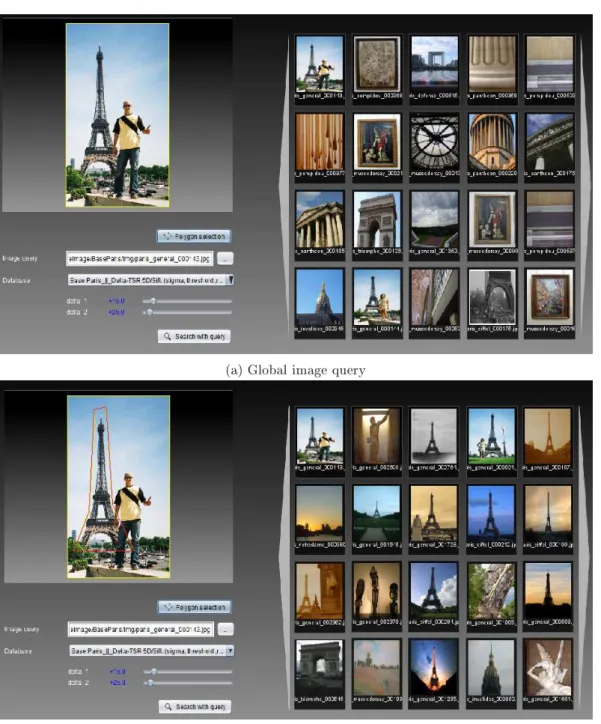Click browse button beside top image query field
This screenshot has width=601, height=724.
point(225,259)
